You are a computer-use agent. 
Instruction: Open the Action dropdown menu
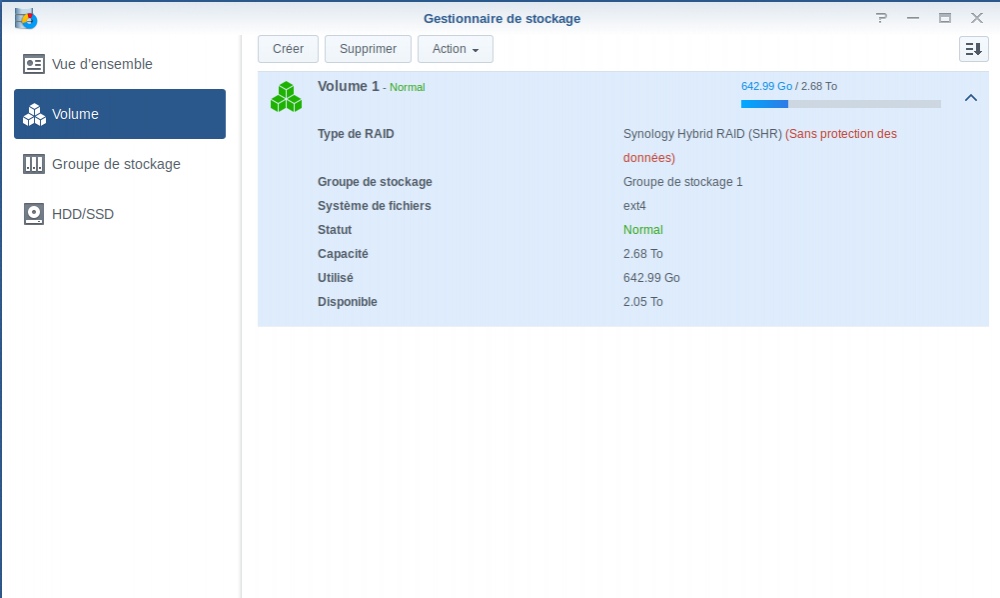pos(455,49)
